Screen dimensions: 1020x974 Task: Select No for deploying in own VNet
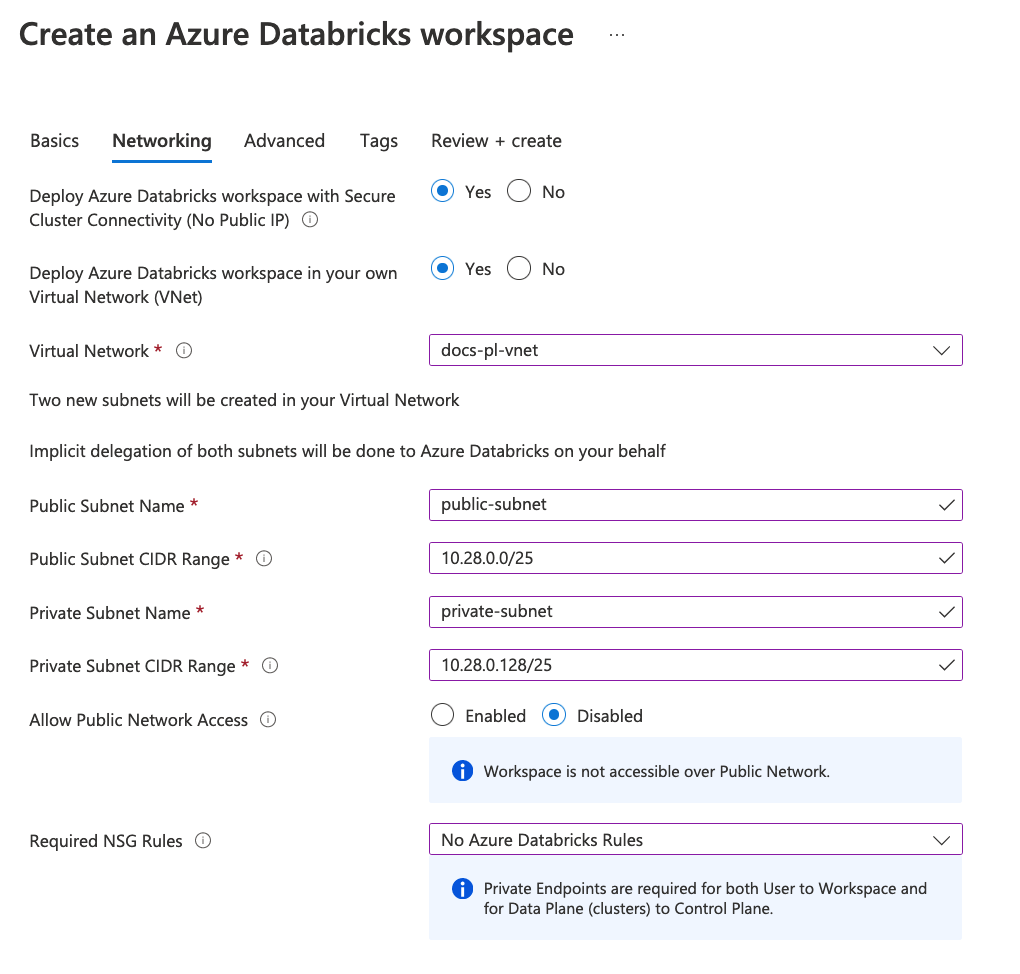coord(519,268)
